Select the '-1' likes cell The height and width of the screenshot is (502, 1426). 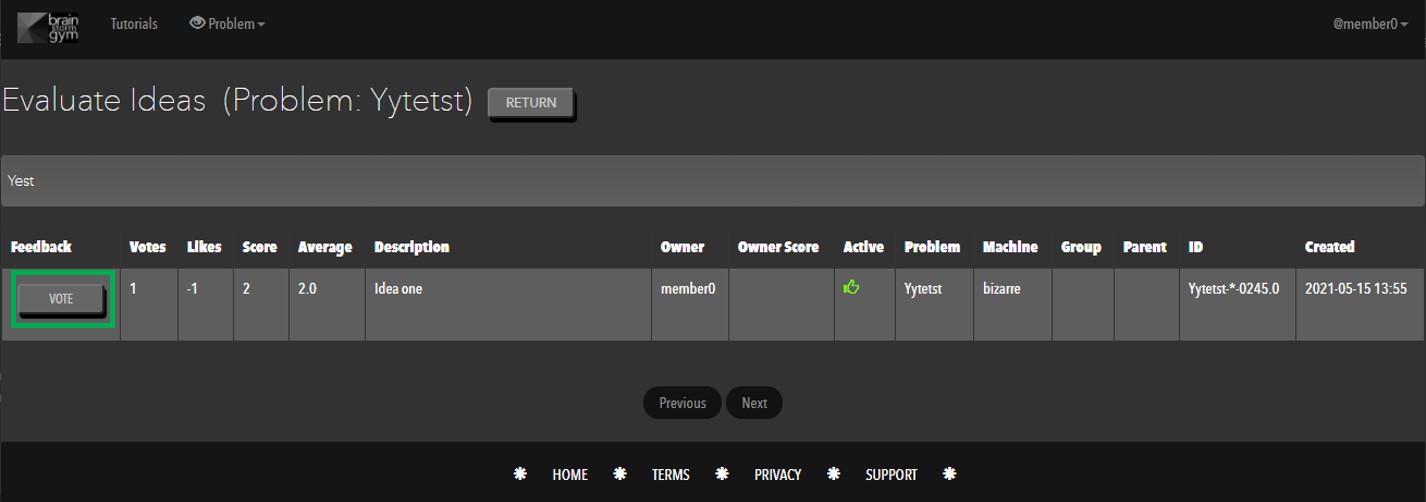click(x=206, y=304)
